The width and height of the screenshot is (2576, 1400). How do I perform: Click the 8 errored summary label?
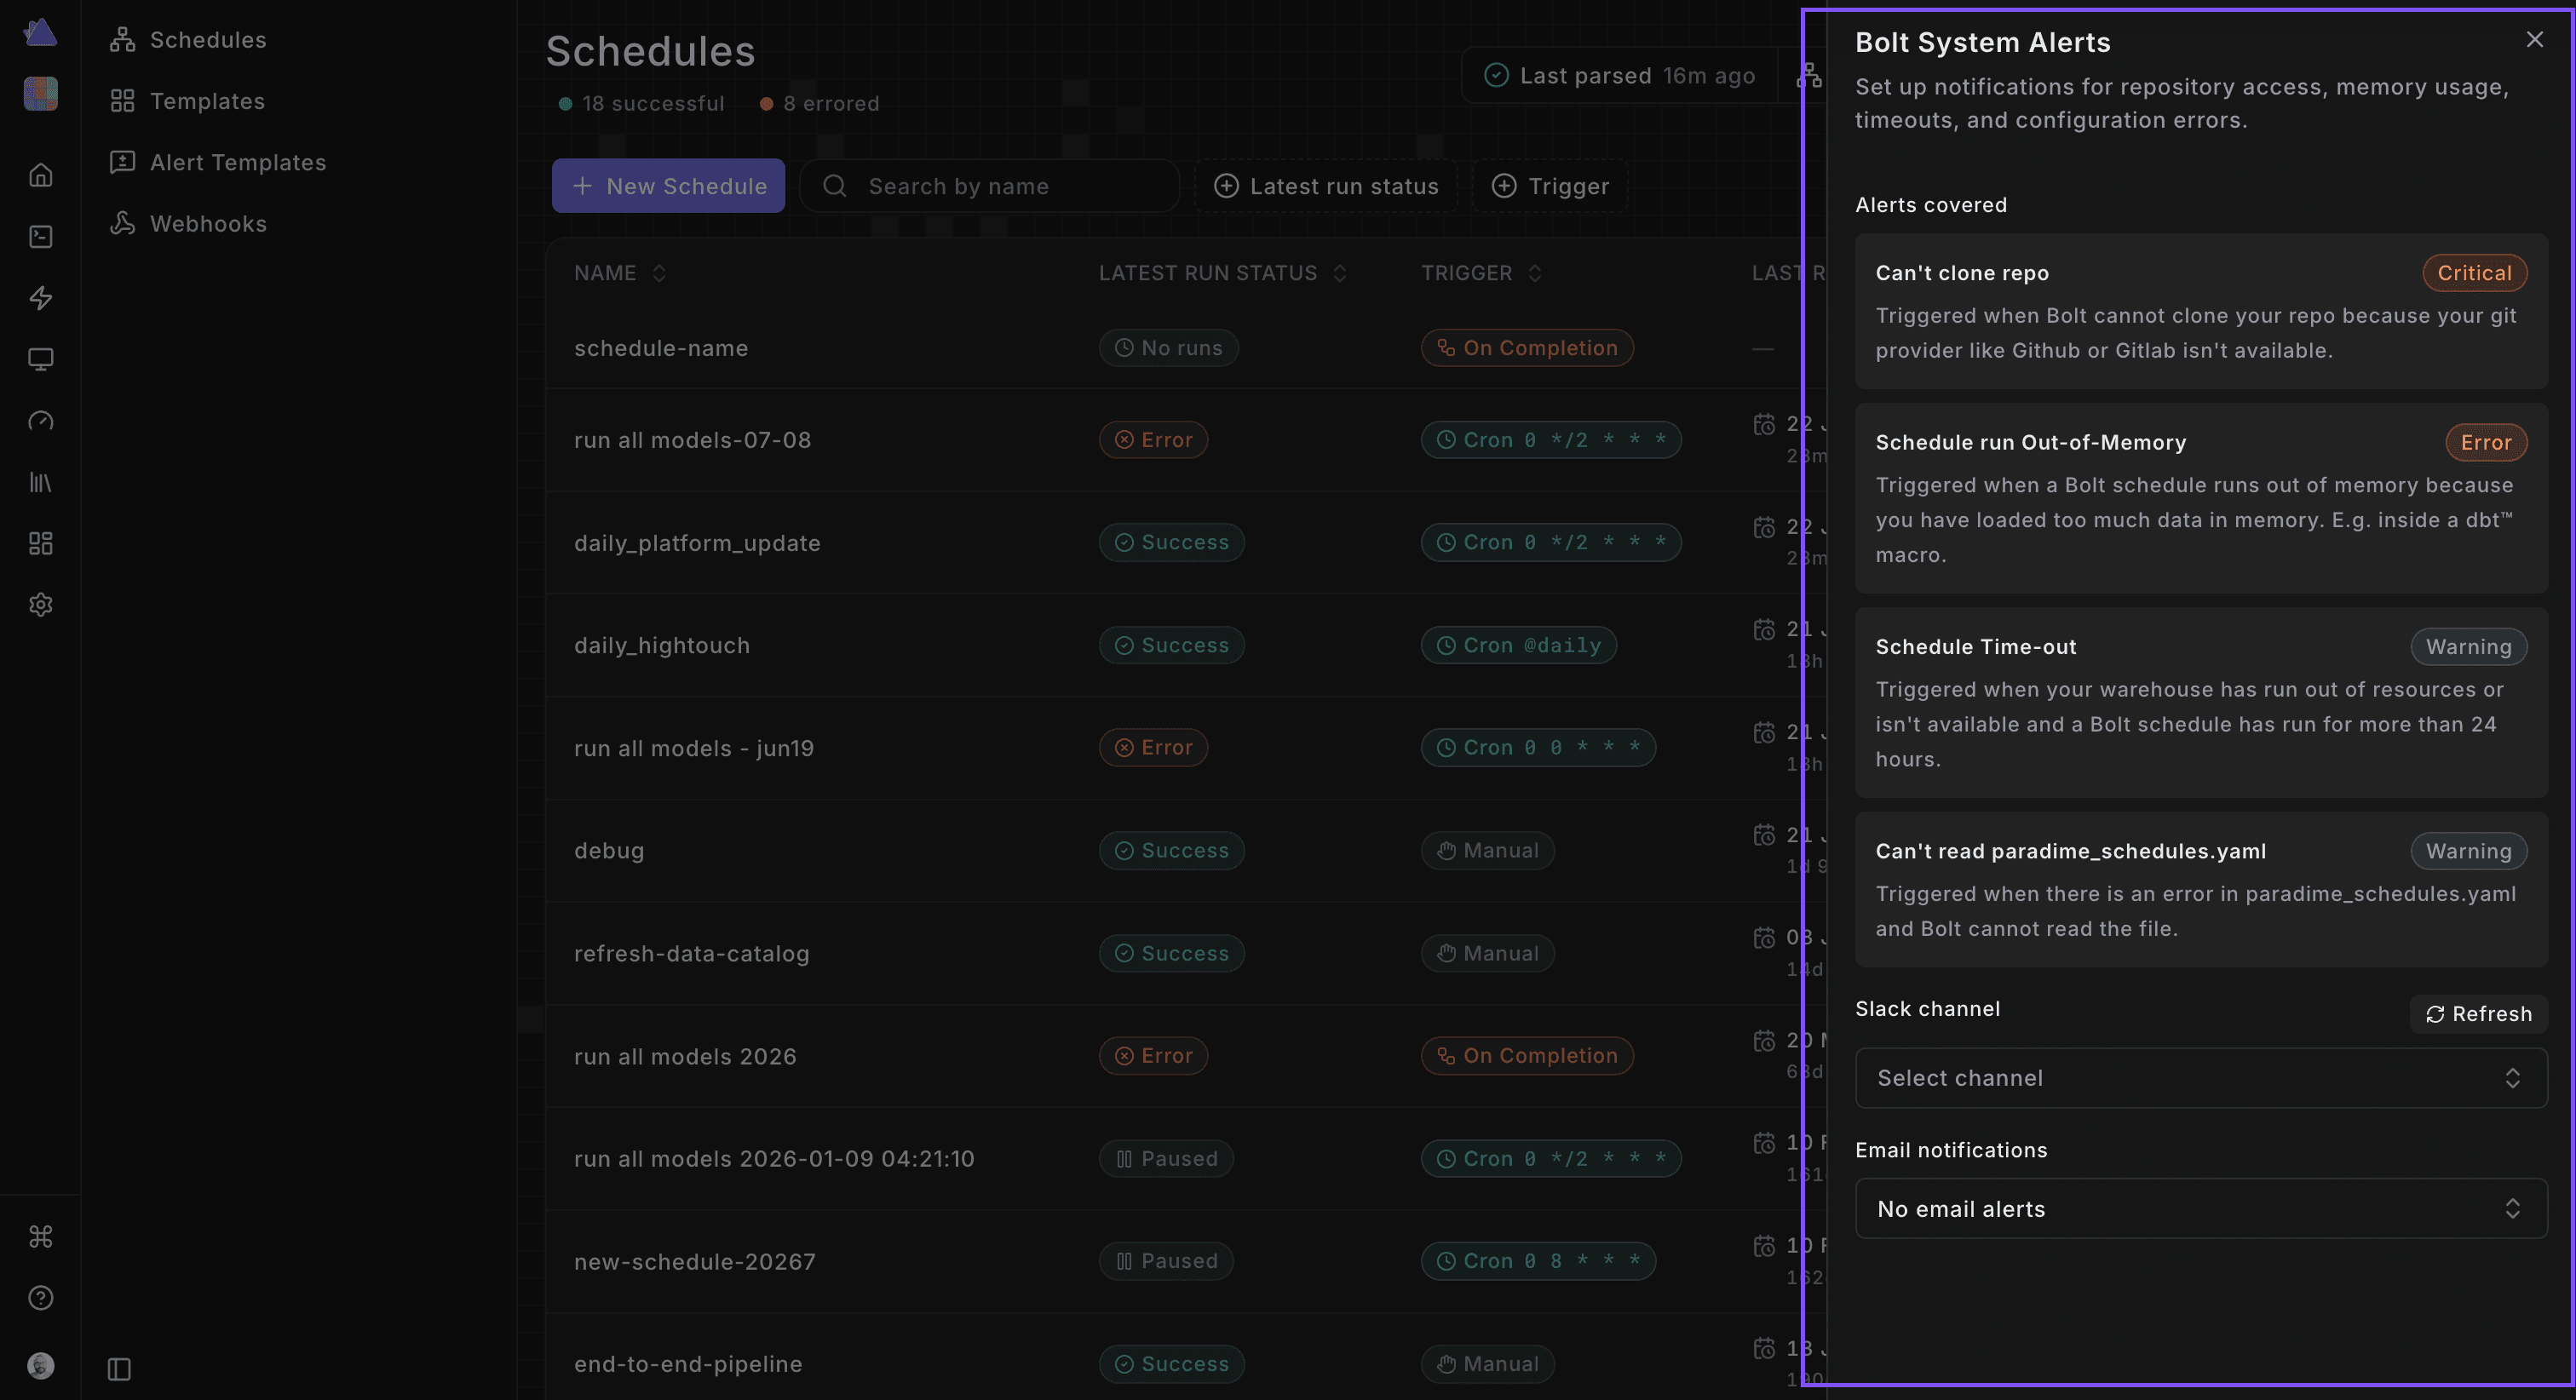820,104
